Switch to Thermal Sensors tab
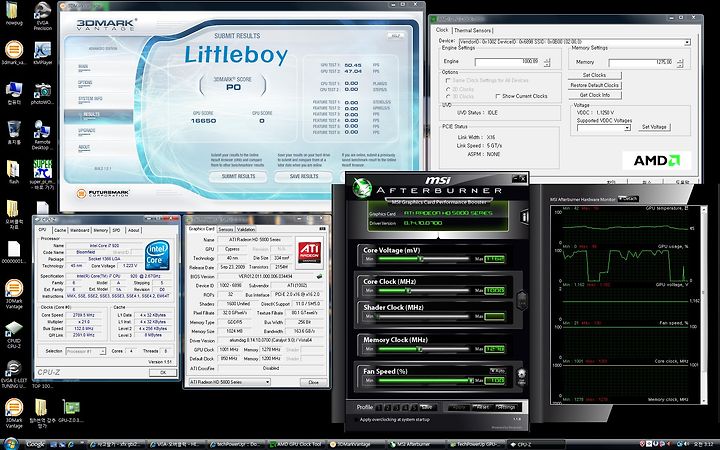 [472, 30]
